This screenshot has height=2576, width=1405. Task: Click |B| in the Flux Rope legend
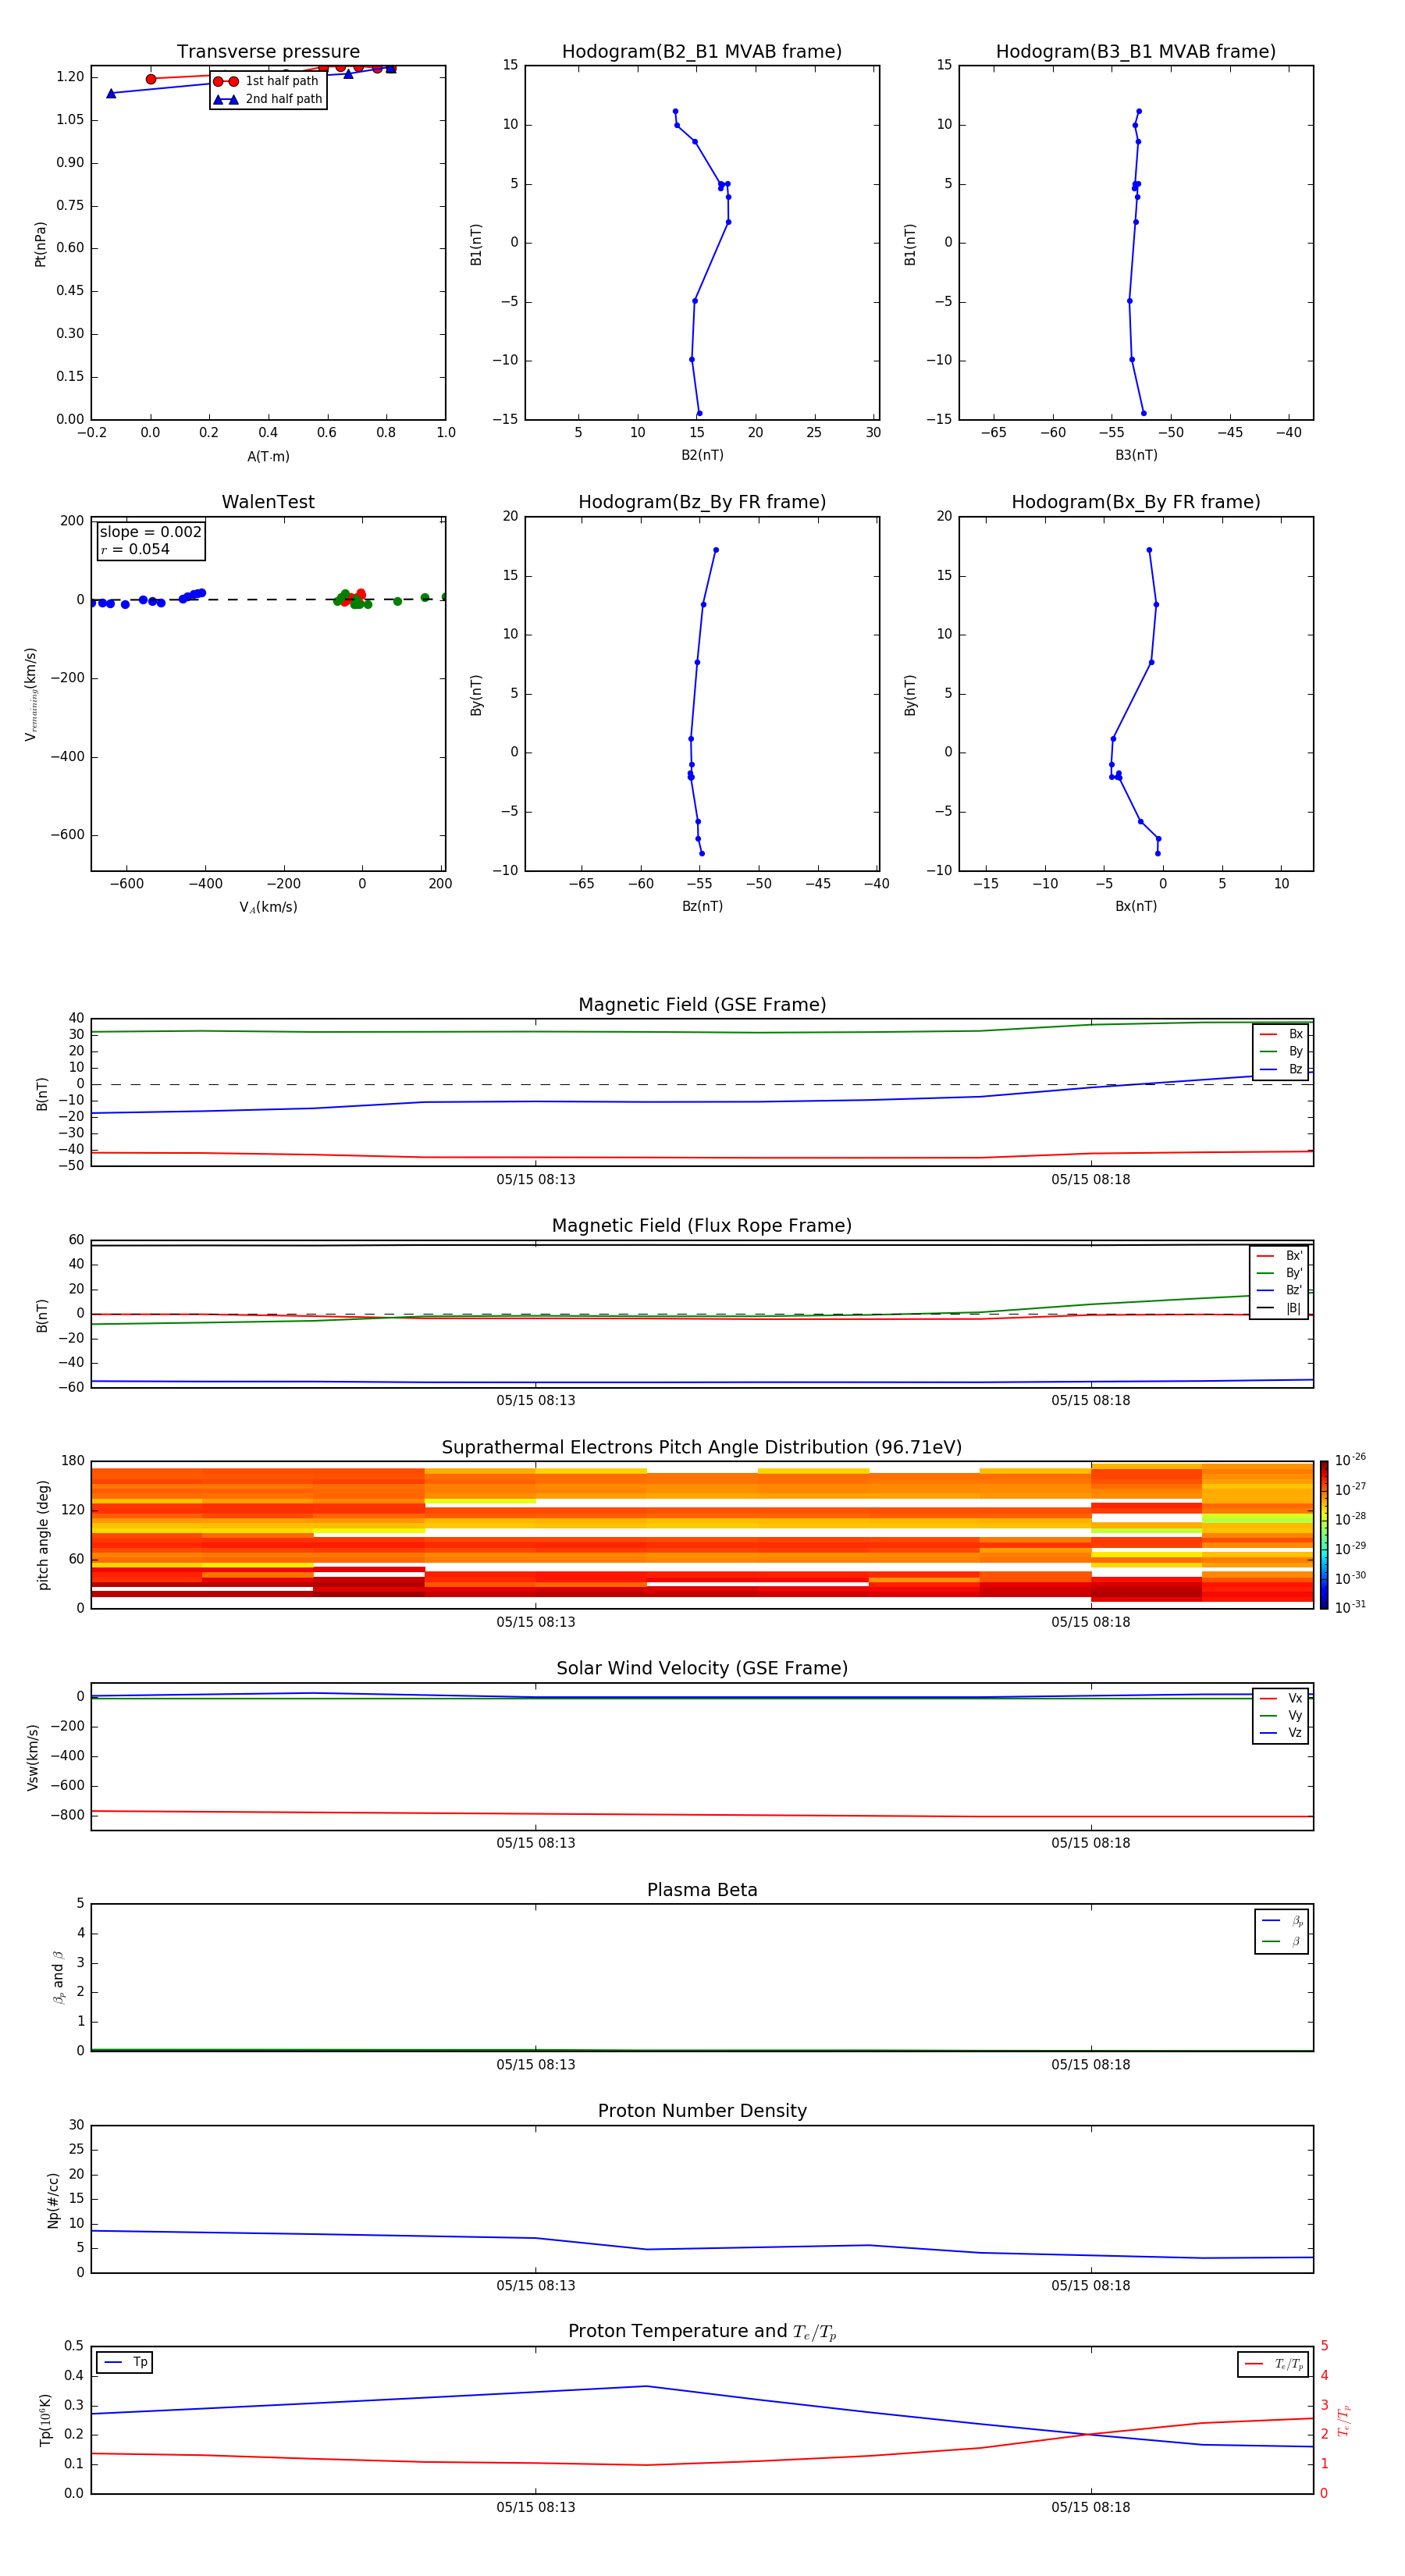point(1279,1308)
